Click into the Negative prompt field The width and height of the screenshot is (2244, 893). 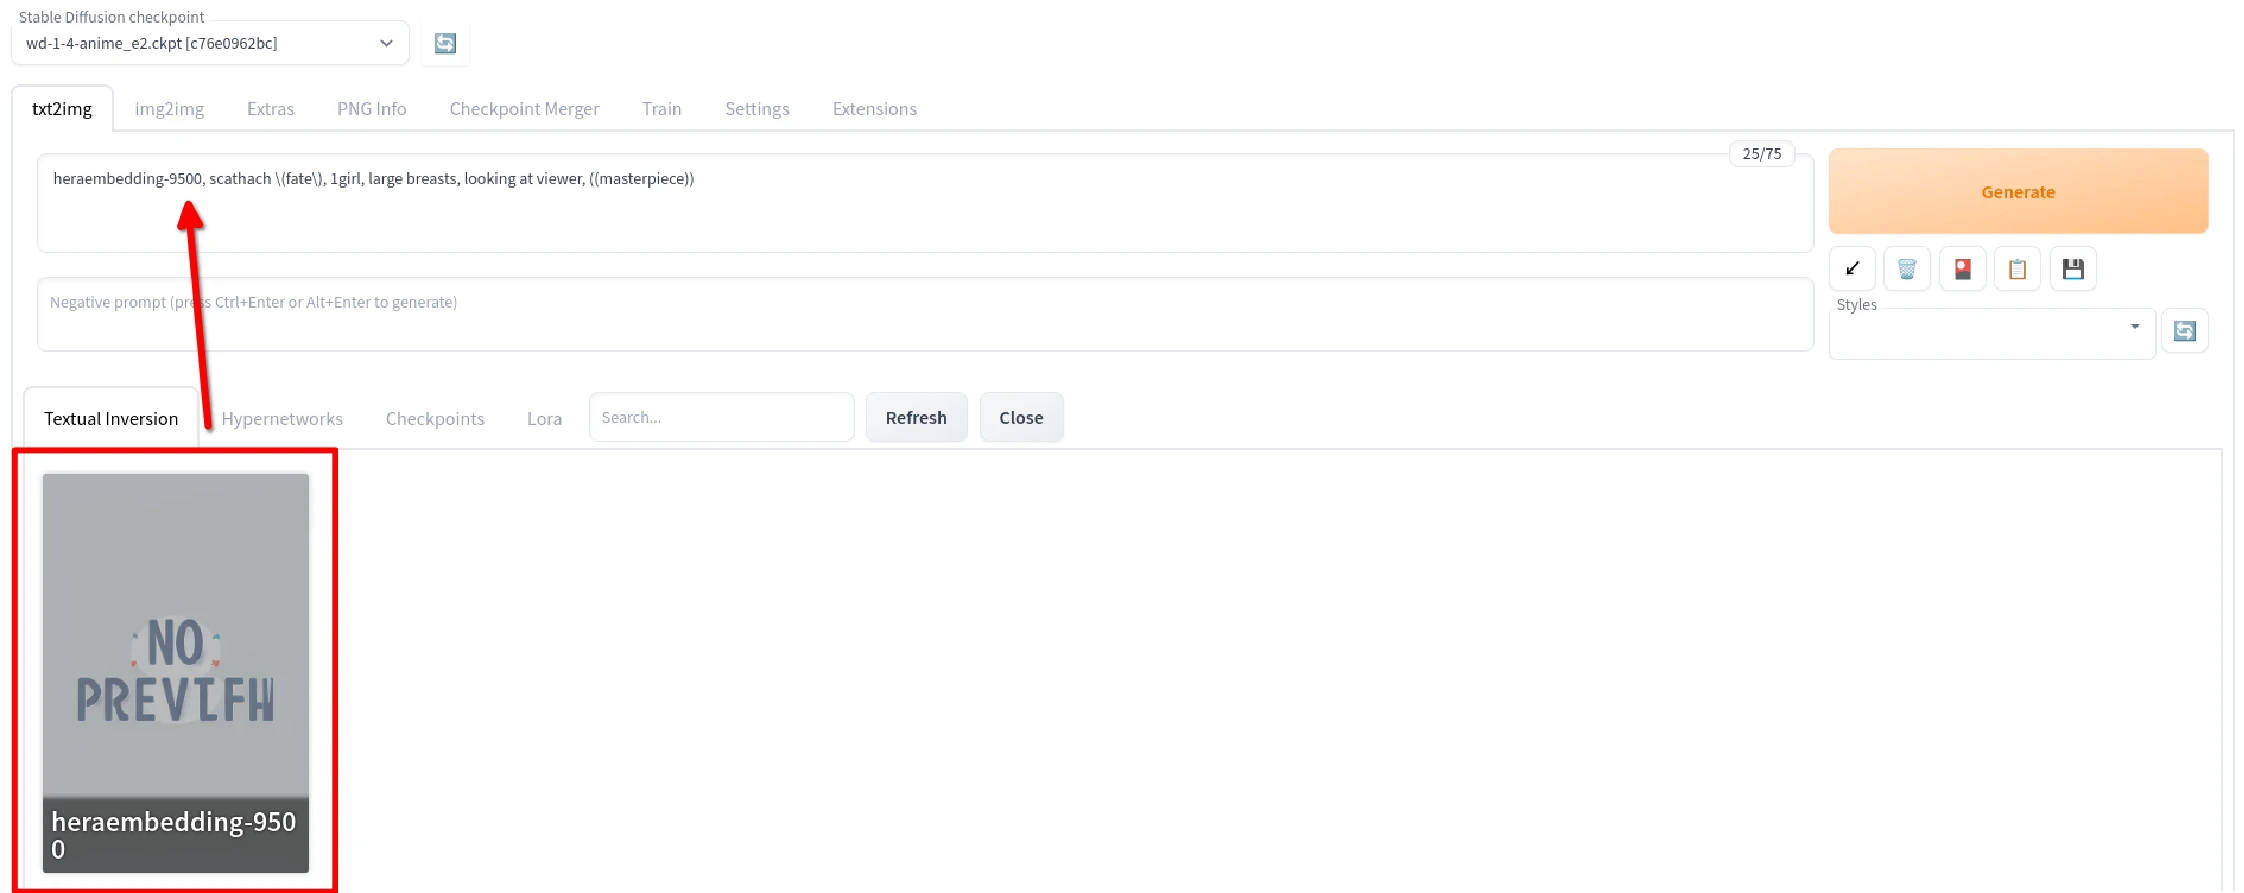point(925,314)
